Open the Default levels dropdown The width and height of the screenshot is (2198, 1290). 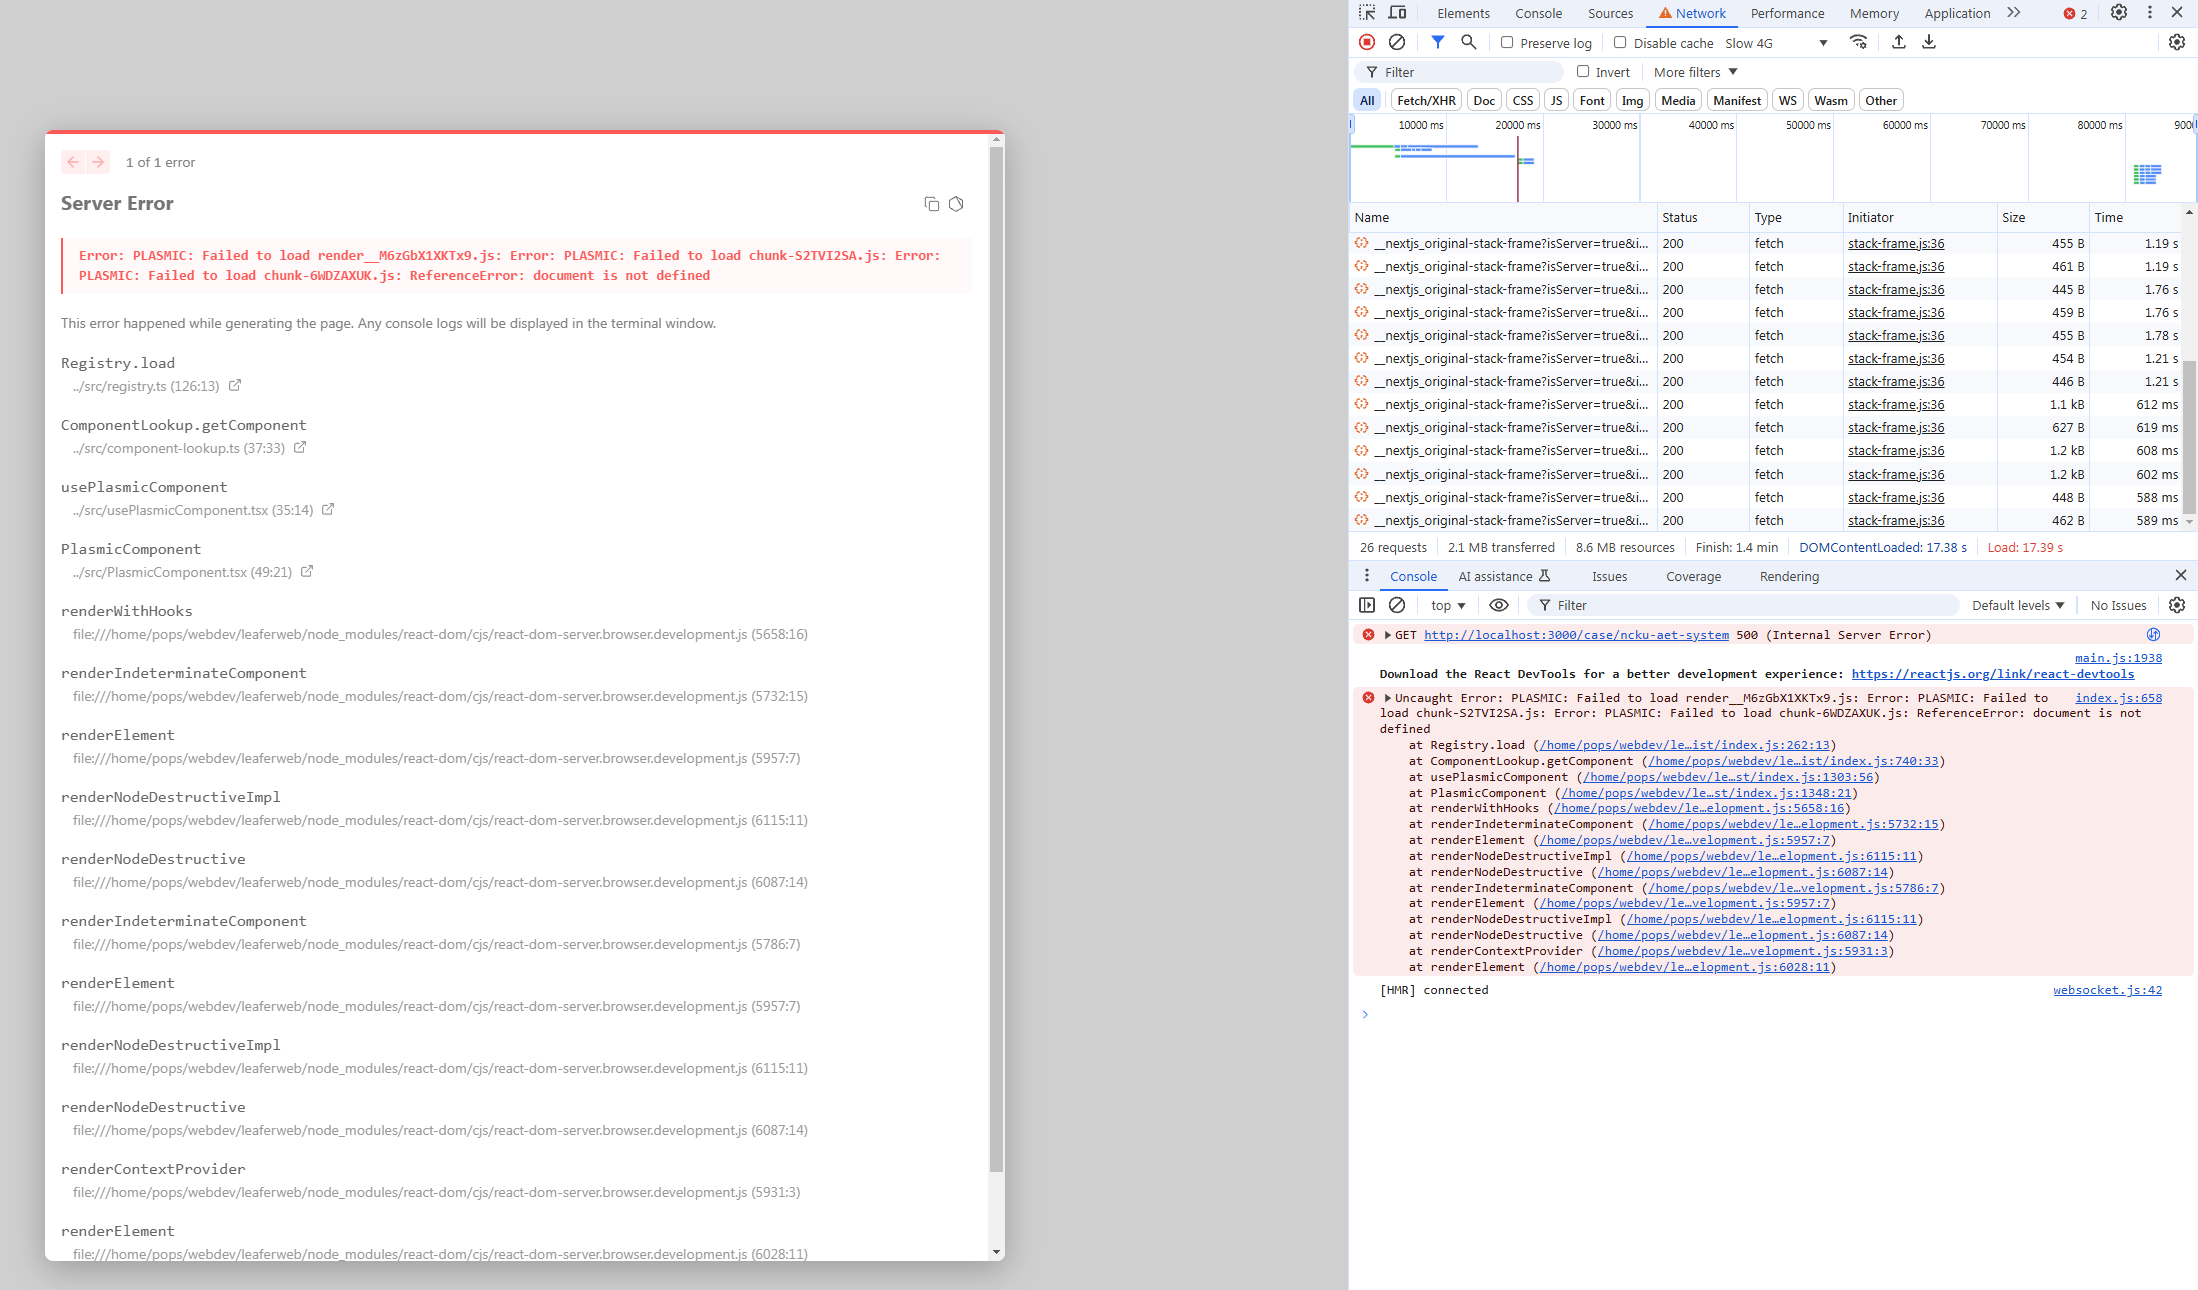pyautogui.click(x=2017, y=605)
